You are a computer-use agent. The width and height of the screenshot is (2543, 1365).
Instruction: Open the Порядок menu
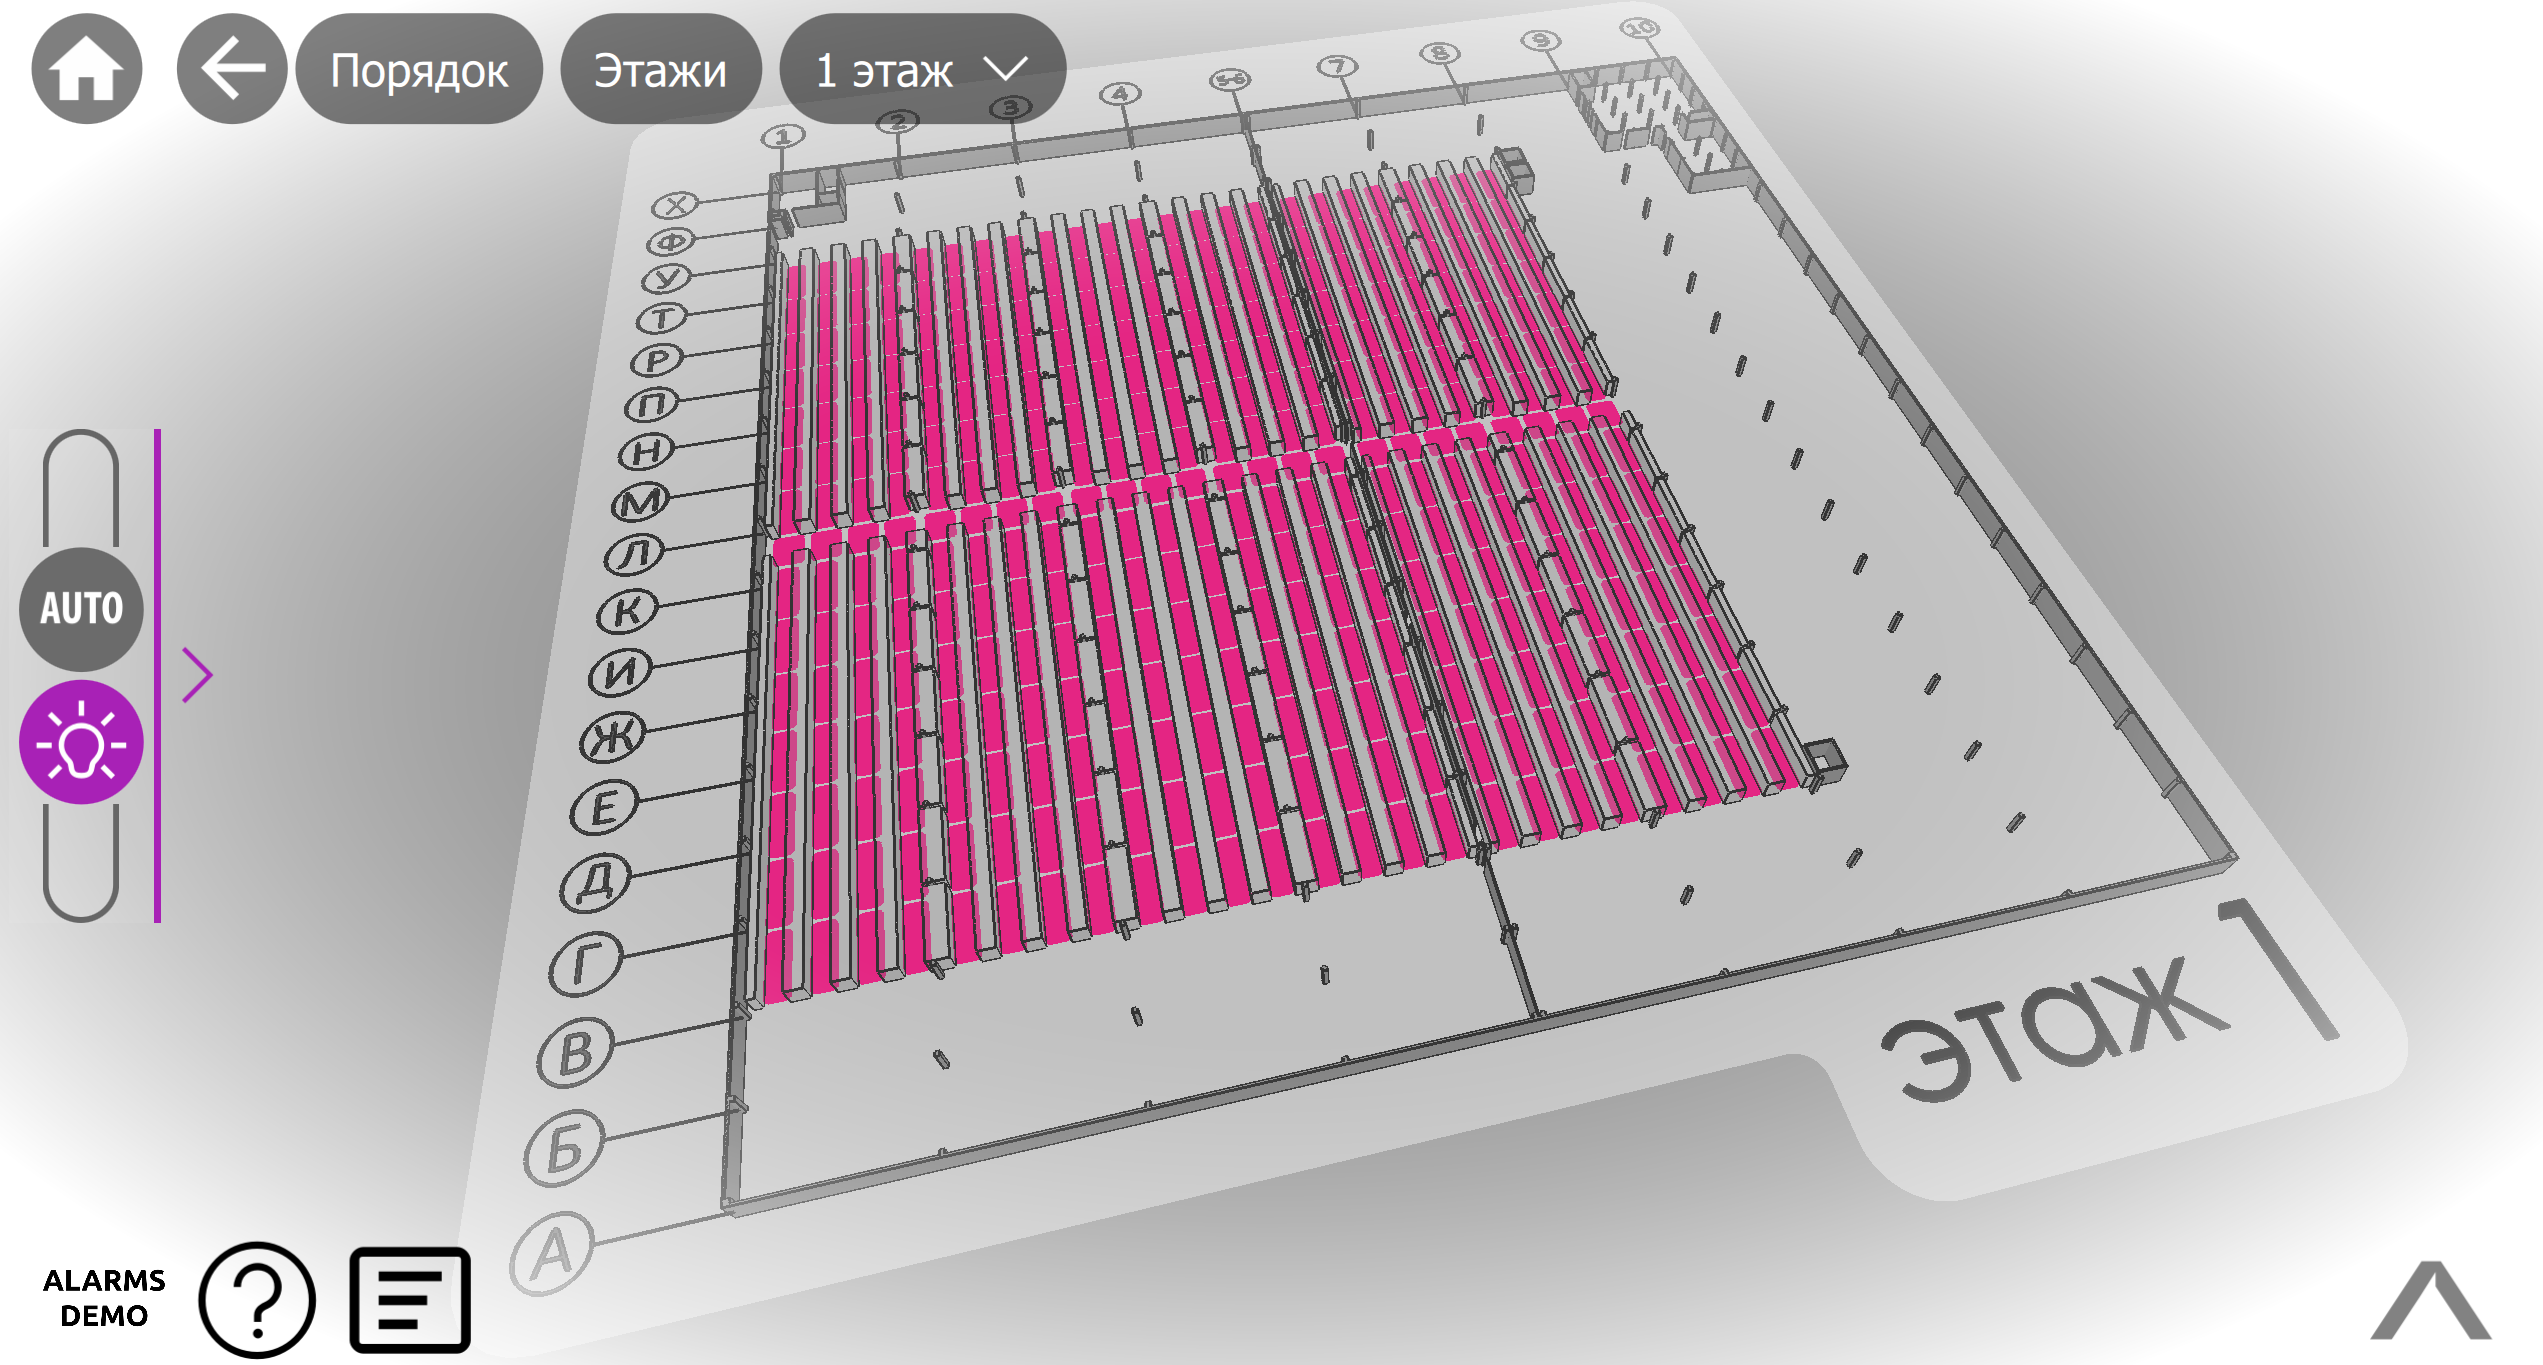pyautogui.click(x=419, y=70)
